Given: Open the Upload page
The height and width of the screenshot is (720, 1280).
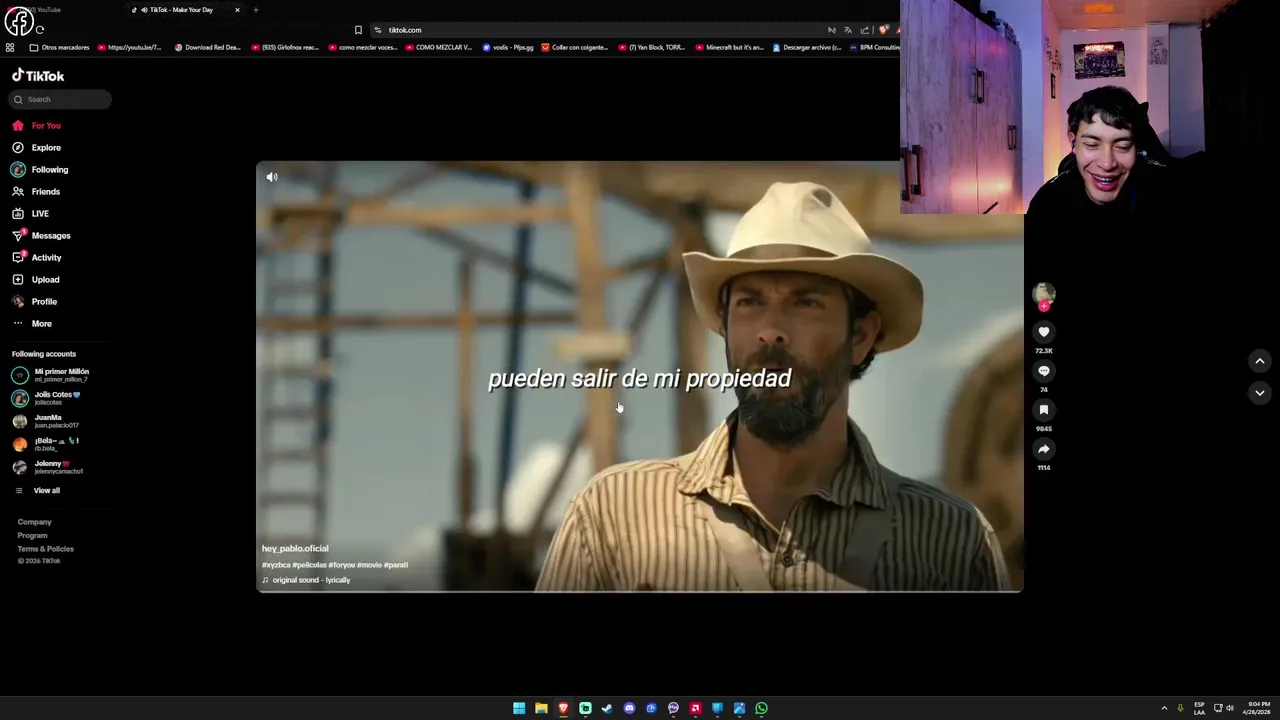Looking at the screenshot, I should 36,280.
